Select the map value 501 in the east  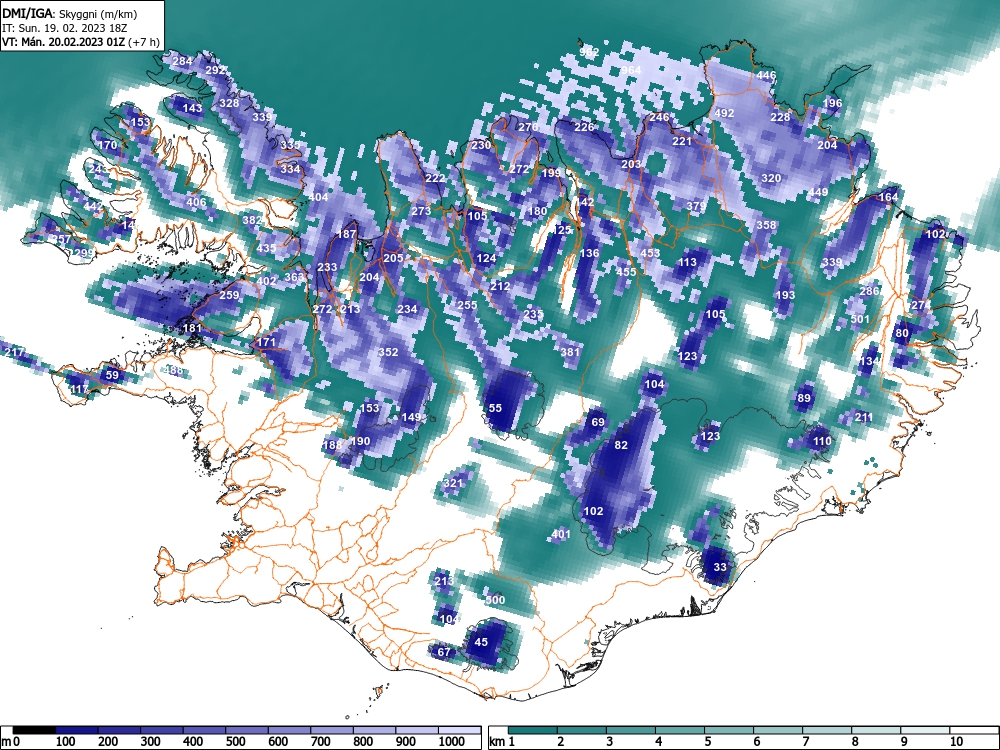click(860, 319)
